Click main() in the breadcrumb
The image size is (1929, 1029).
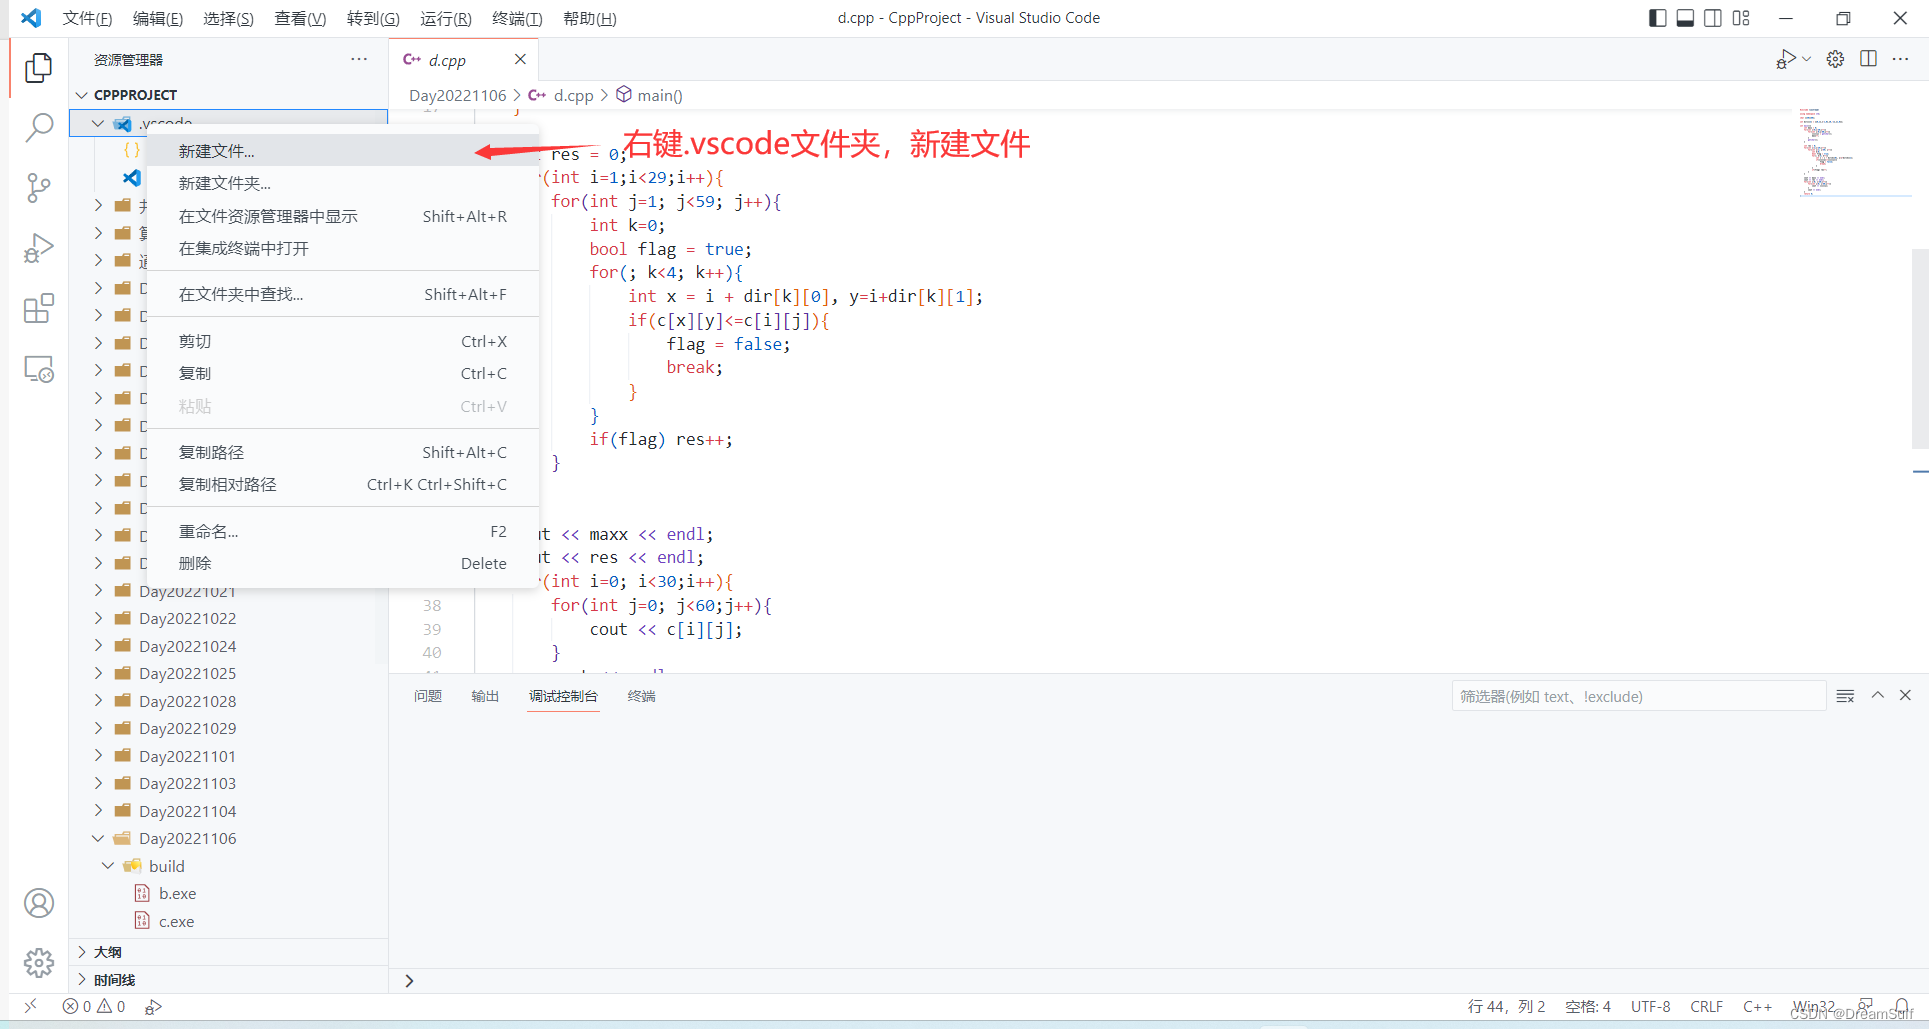point(660,95)
